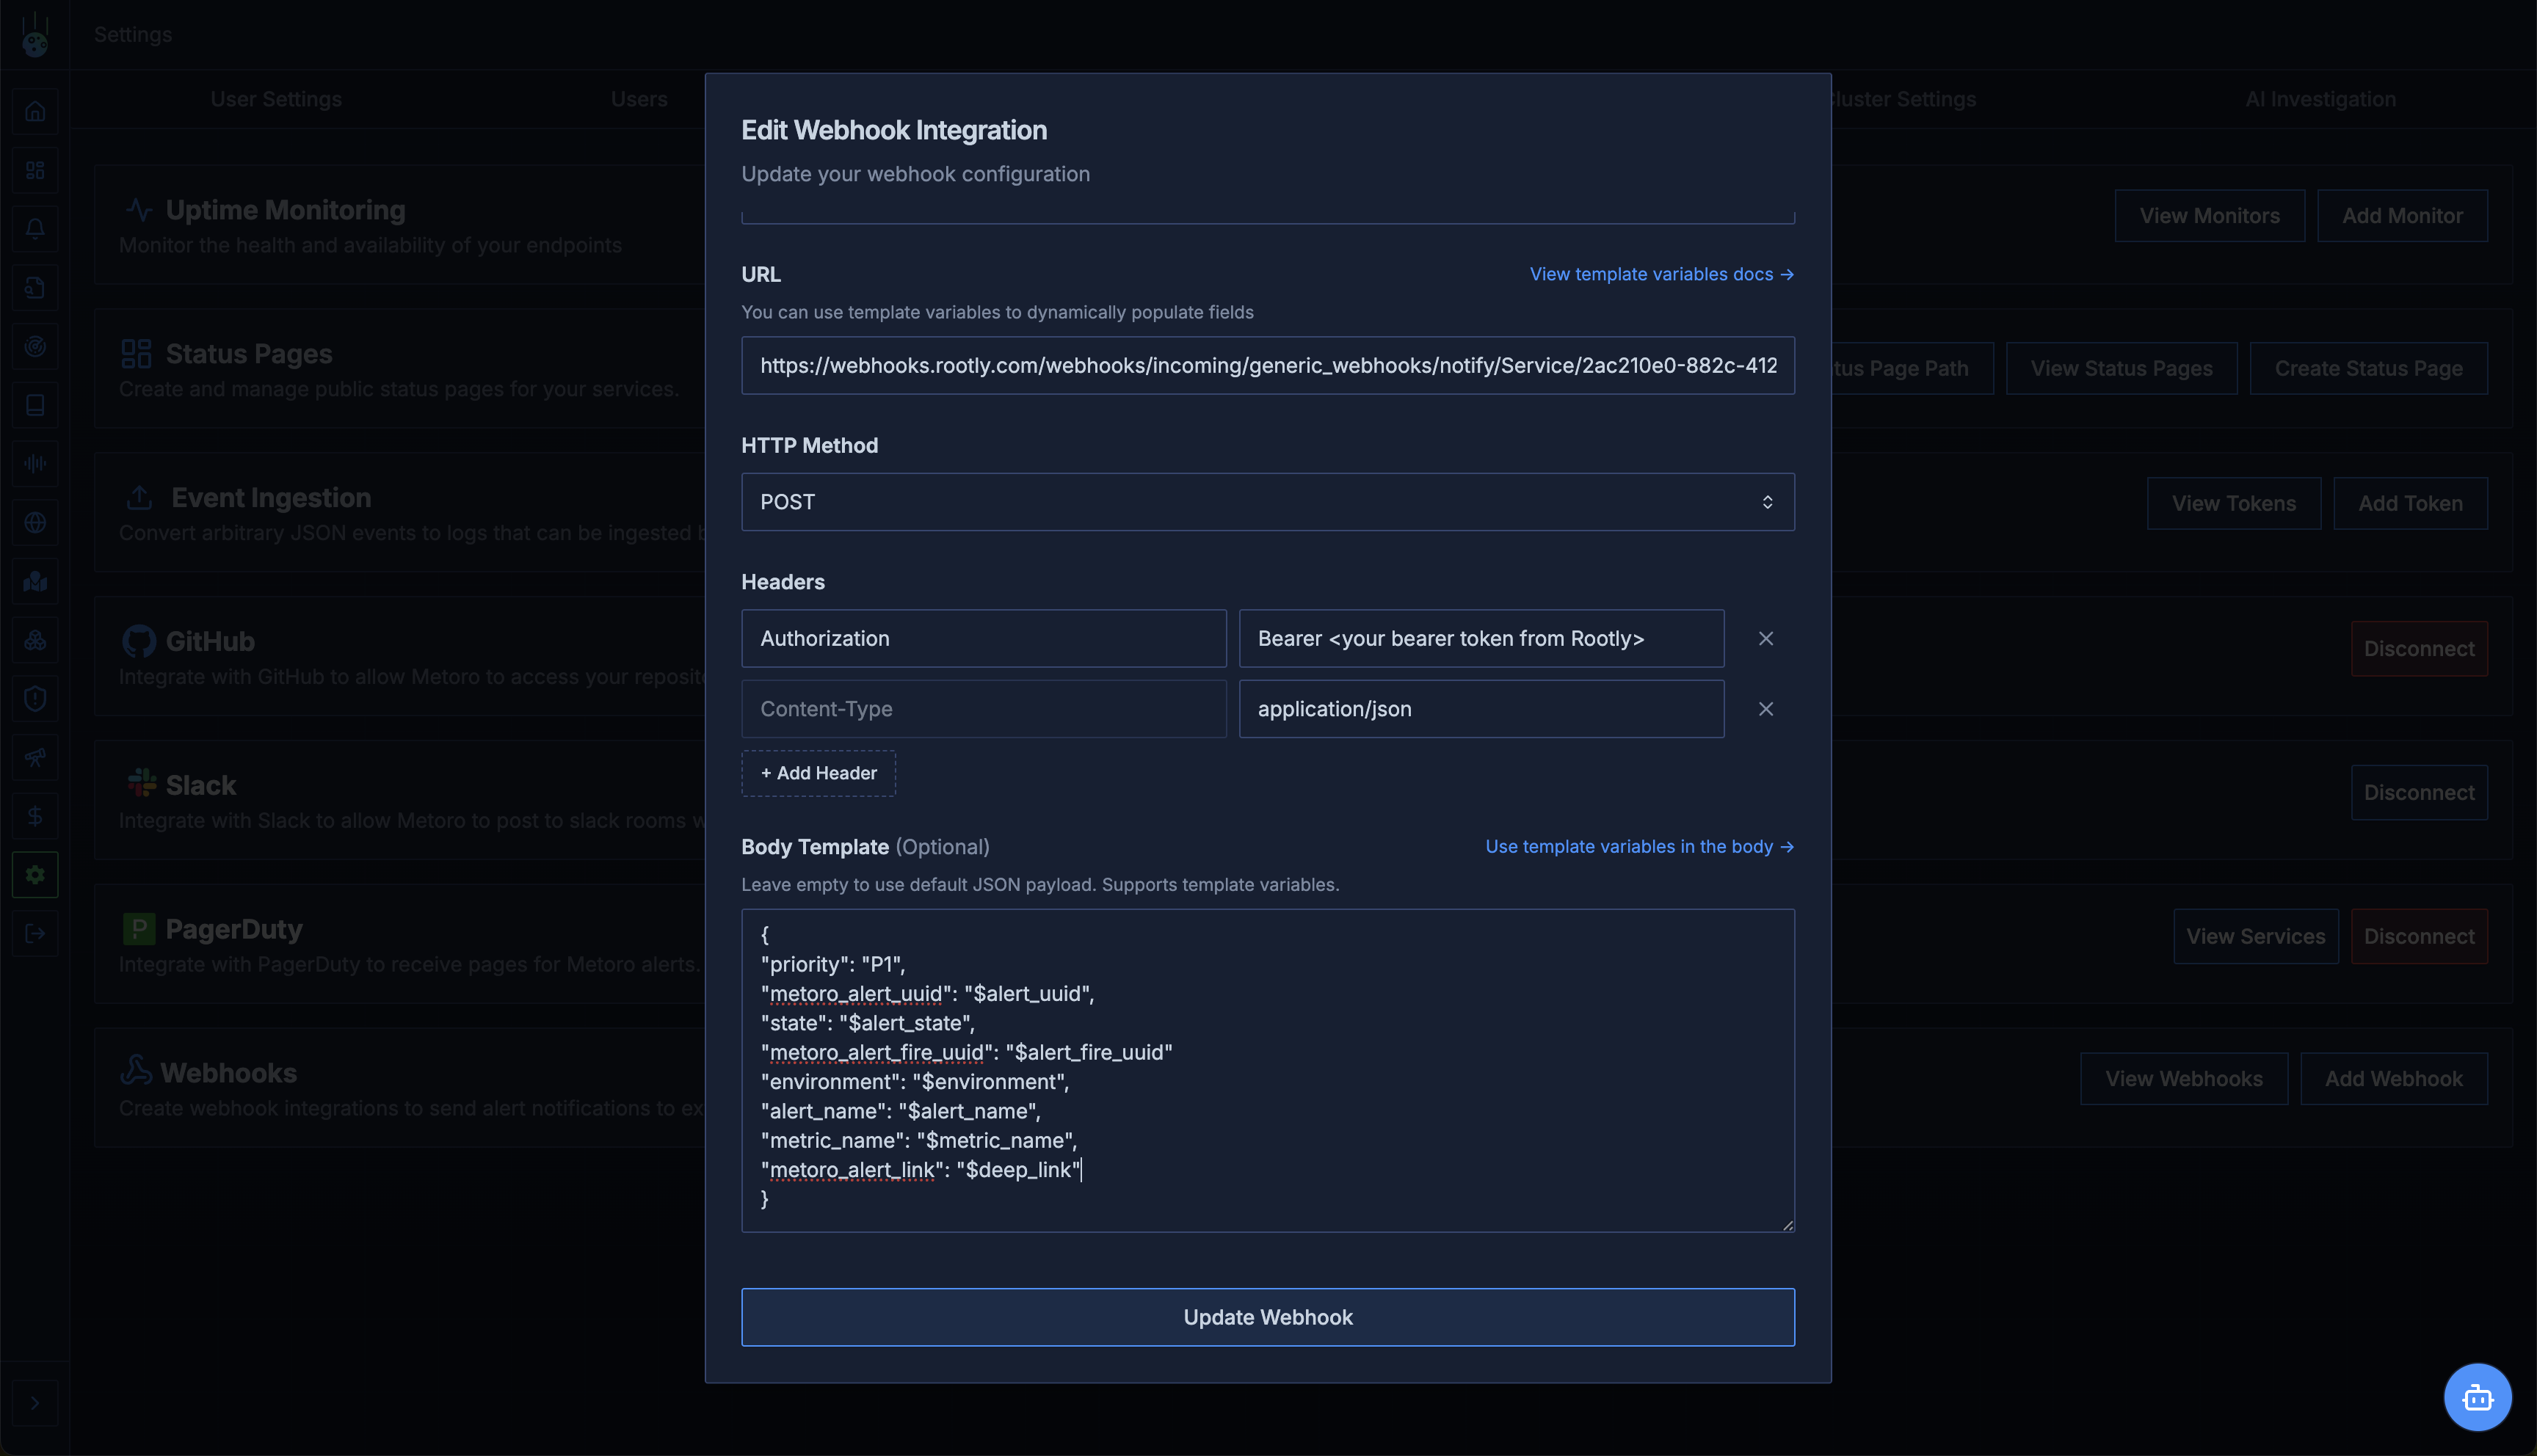Click the settings gear sidebar icon
The width and height of the screenshot is (2537, 1456).
point(35,875)
